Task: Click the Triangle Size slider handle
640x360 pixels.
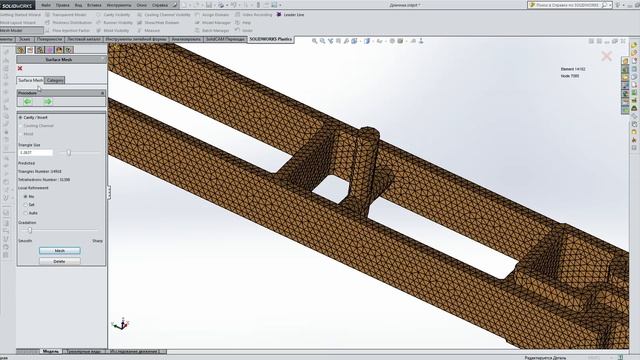Action: tap(69, 153)
